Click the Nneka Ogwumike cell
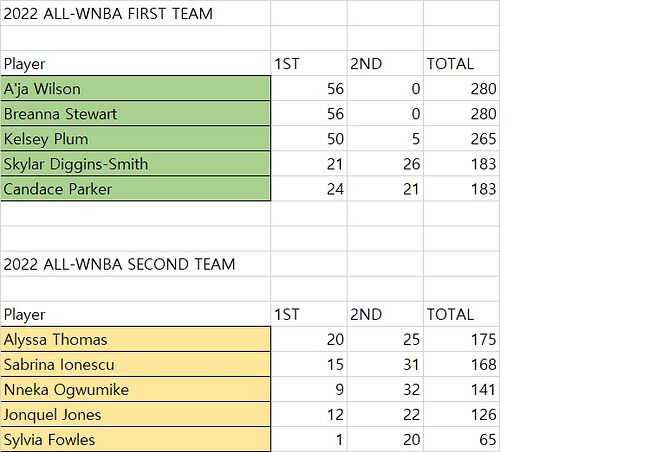Viewport: 650px width, 452px height. [x=135, y=390]
